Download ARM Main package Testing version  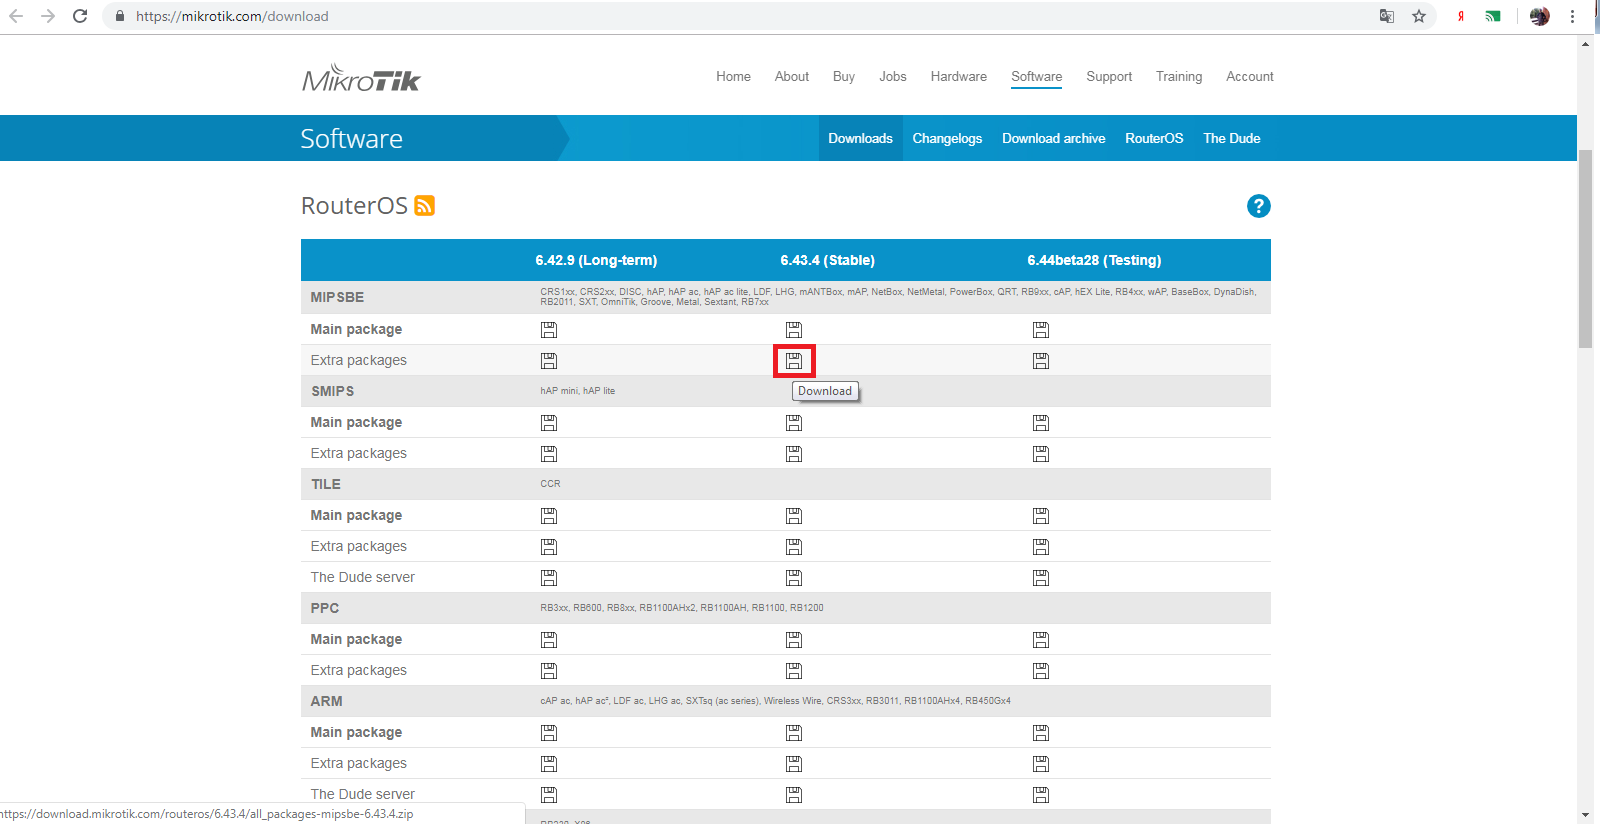pyautogui.click(x=1041, y=733)
